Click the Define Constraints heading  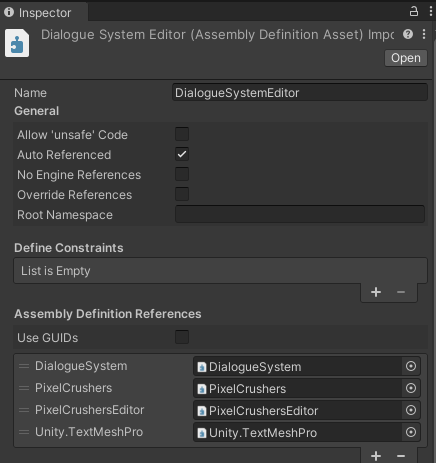click(69, 248)
